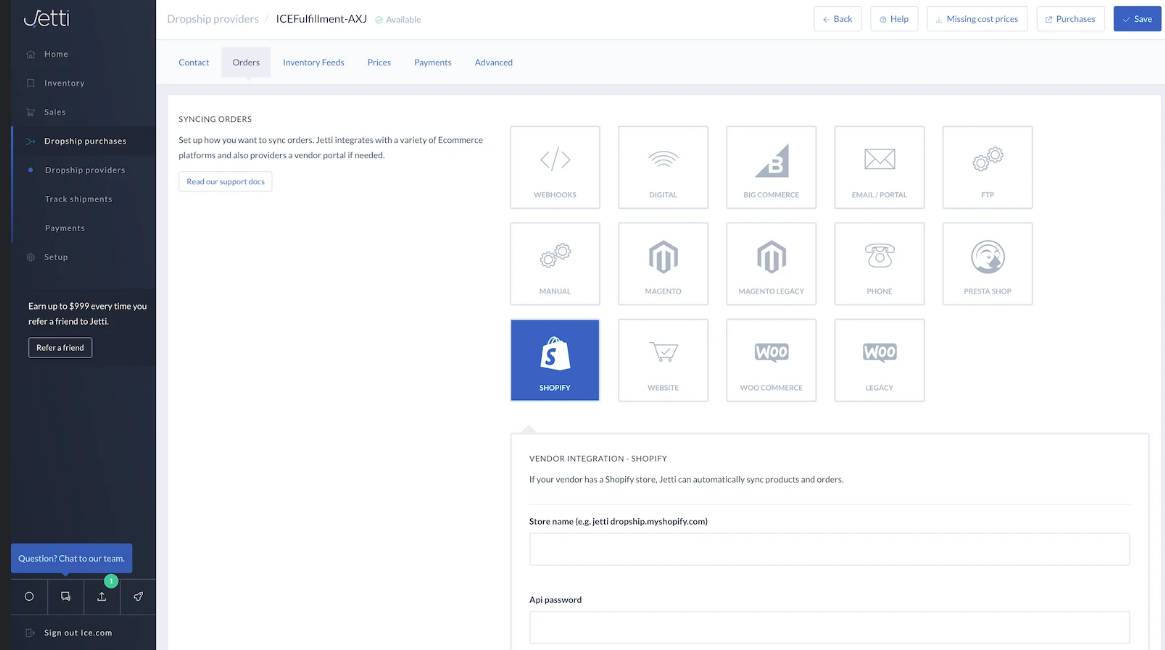1165x650 pixels.
Task: Switch to the Contact tab
Action: point(194,62)
